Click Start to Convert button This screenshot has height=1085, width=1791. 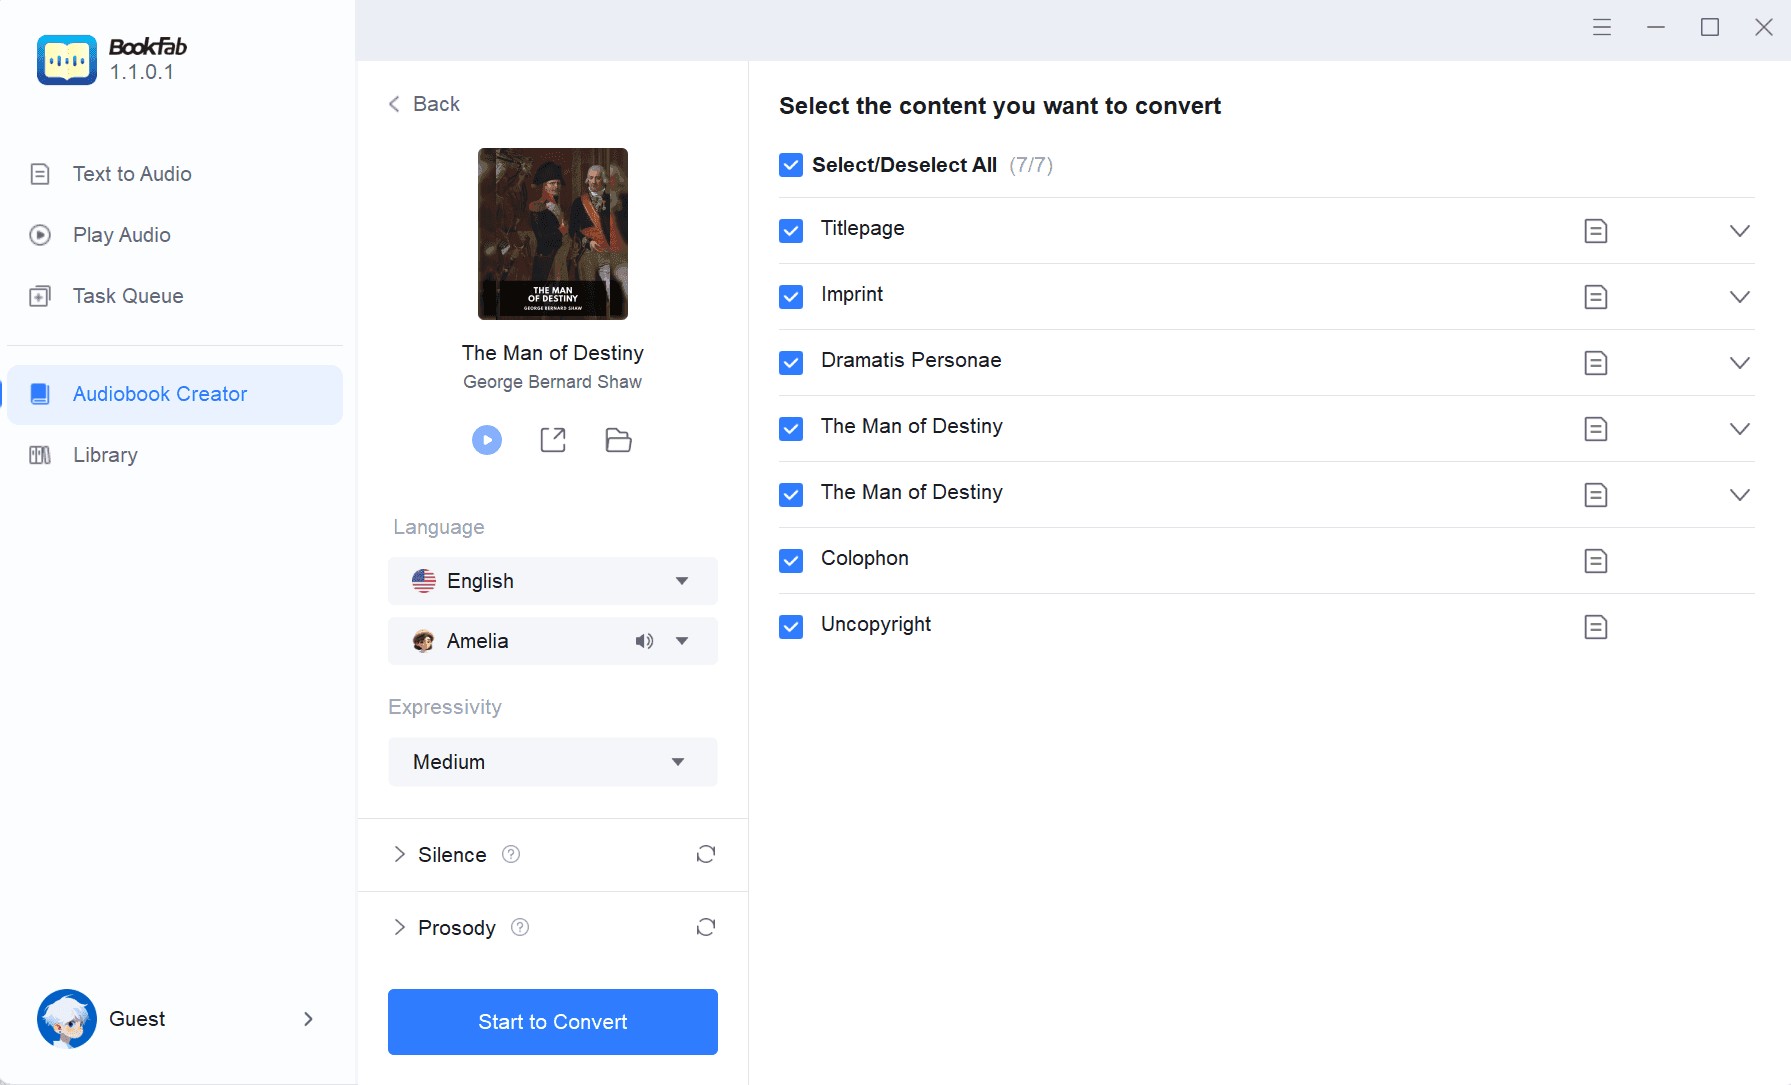click(x=552, y=1022)
